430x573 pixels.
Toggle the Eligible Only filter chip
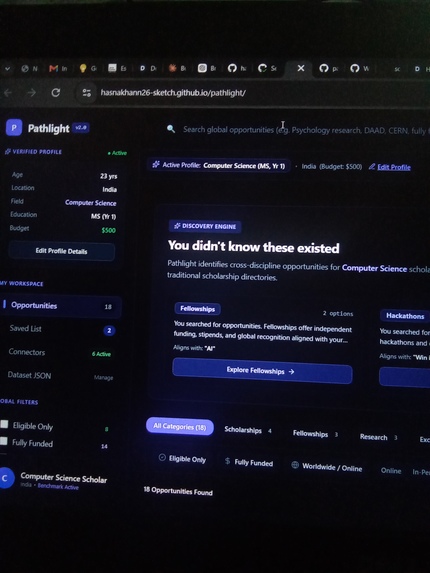pos(182,459)
